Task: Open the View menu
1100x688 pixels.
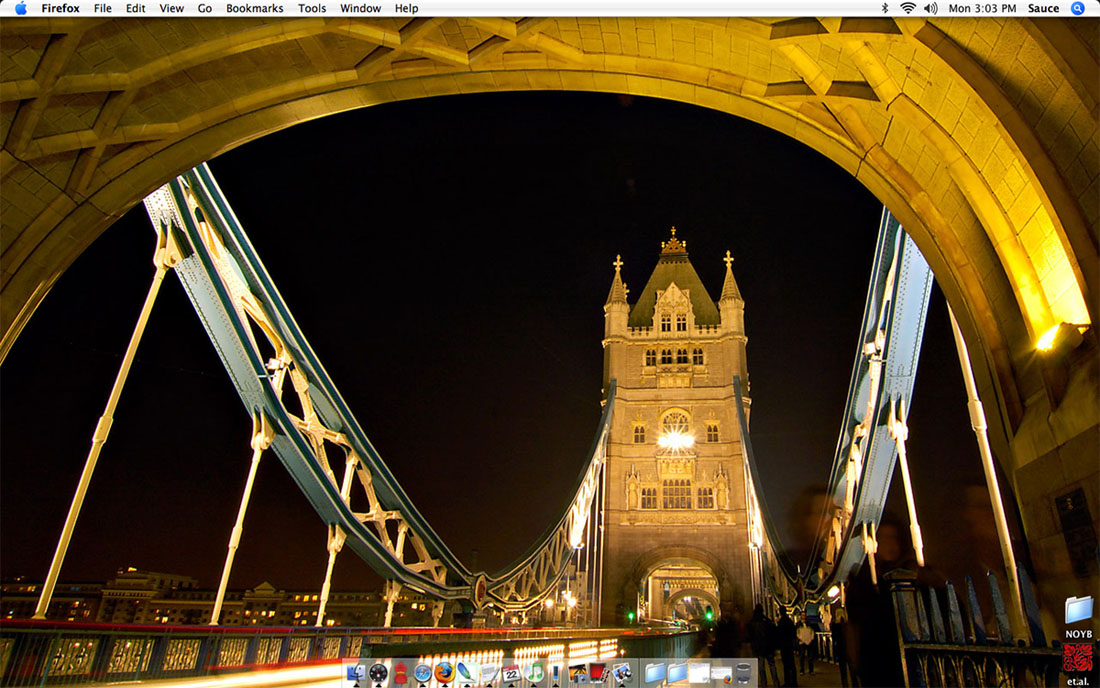Action: click(171, 8)
